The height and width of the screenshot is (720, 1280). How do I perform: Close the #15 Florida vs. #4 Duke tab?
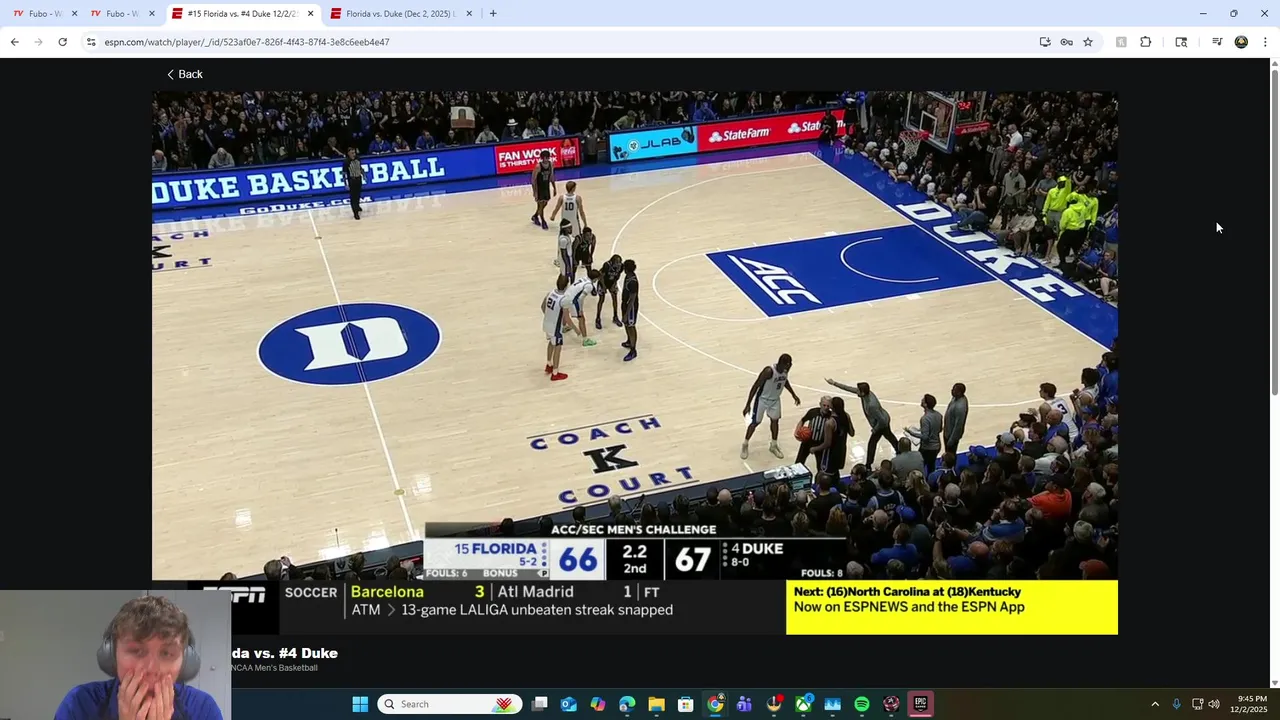[x=310, y=14]
